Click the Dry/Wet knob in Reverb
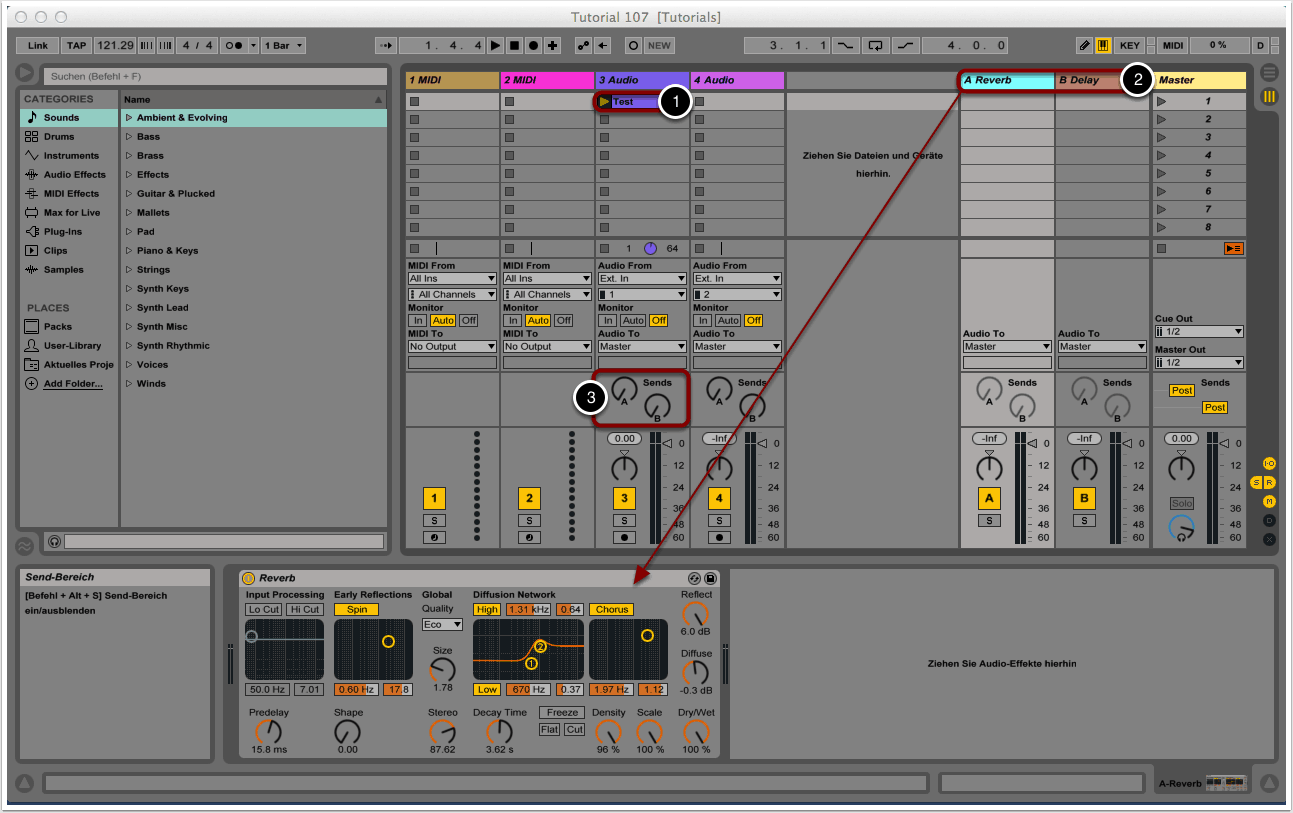This screenshot has height=813, width=1293. pos(696,731)
